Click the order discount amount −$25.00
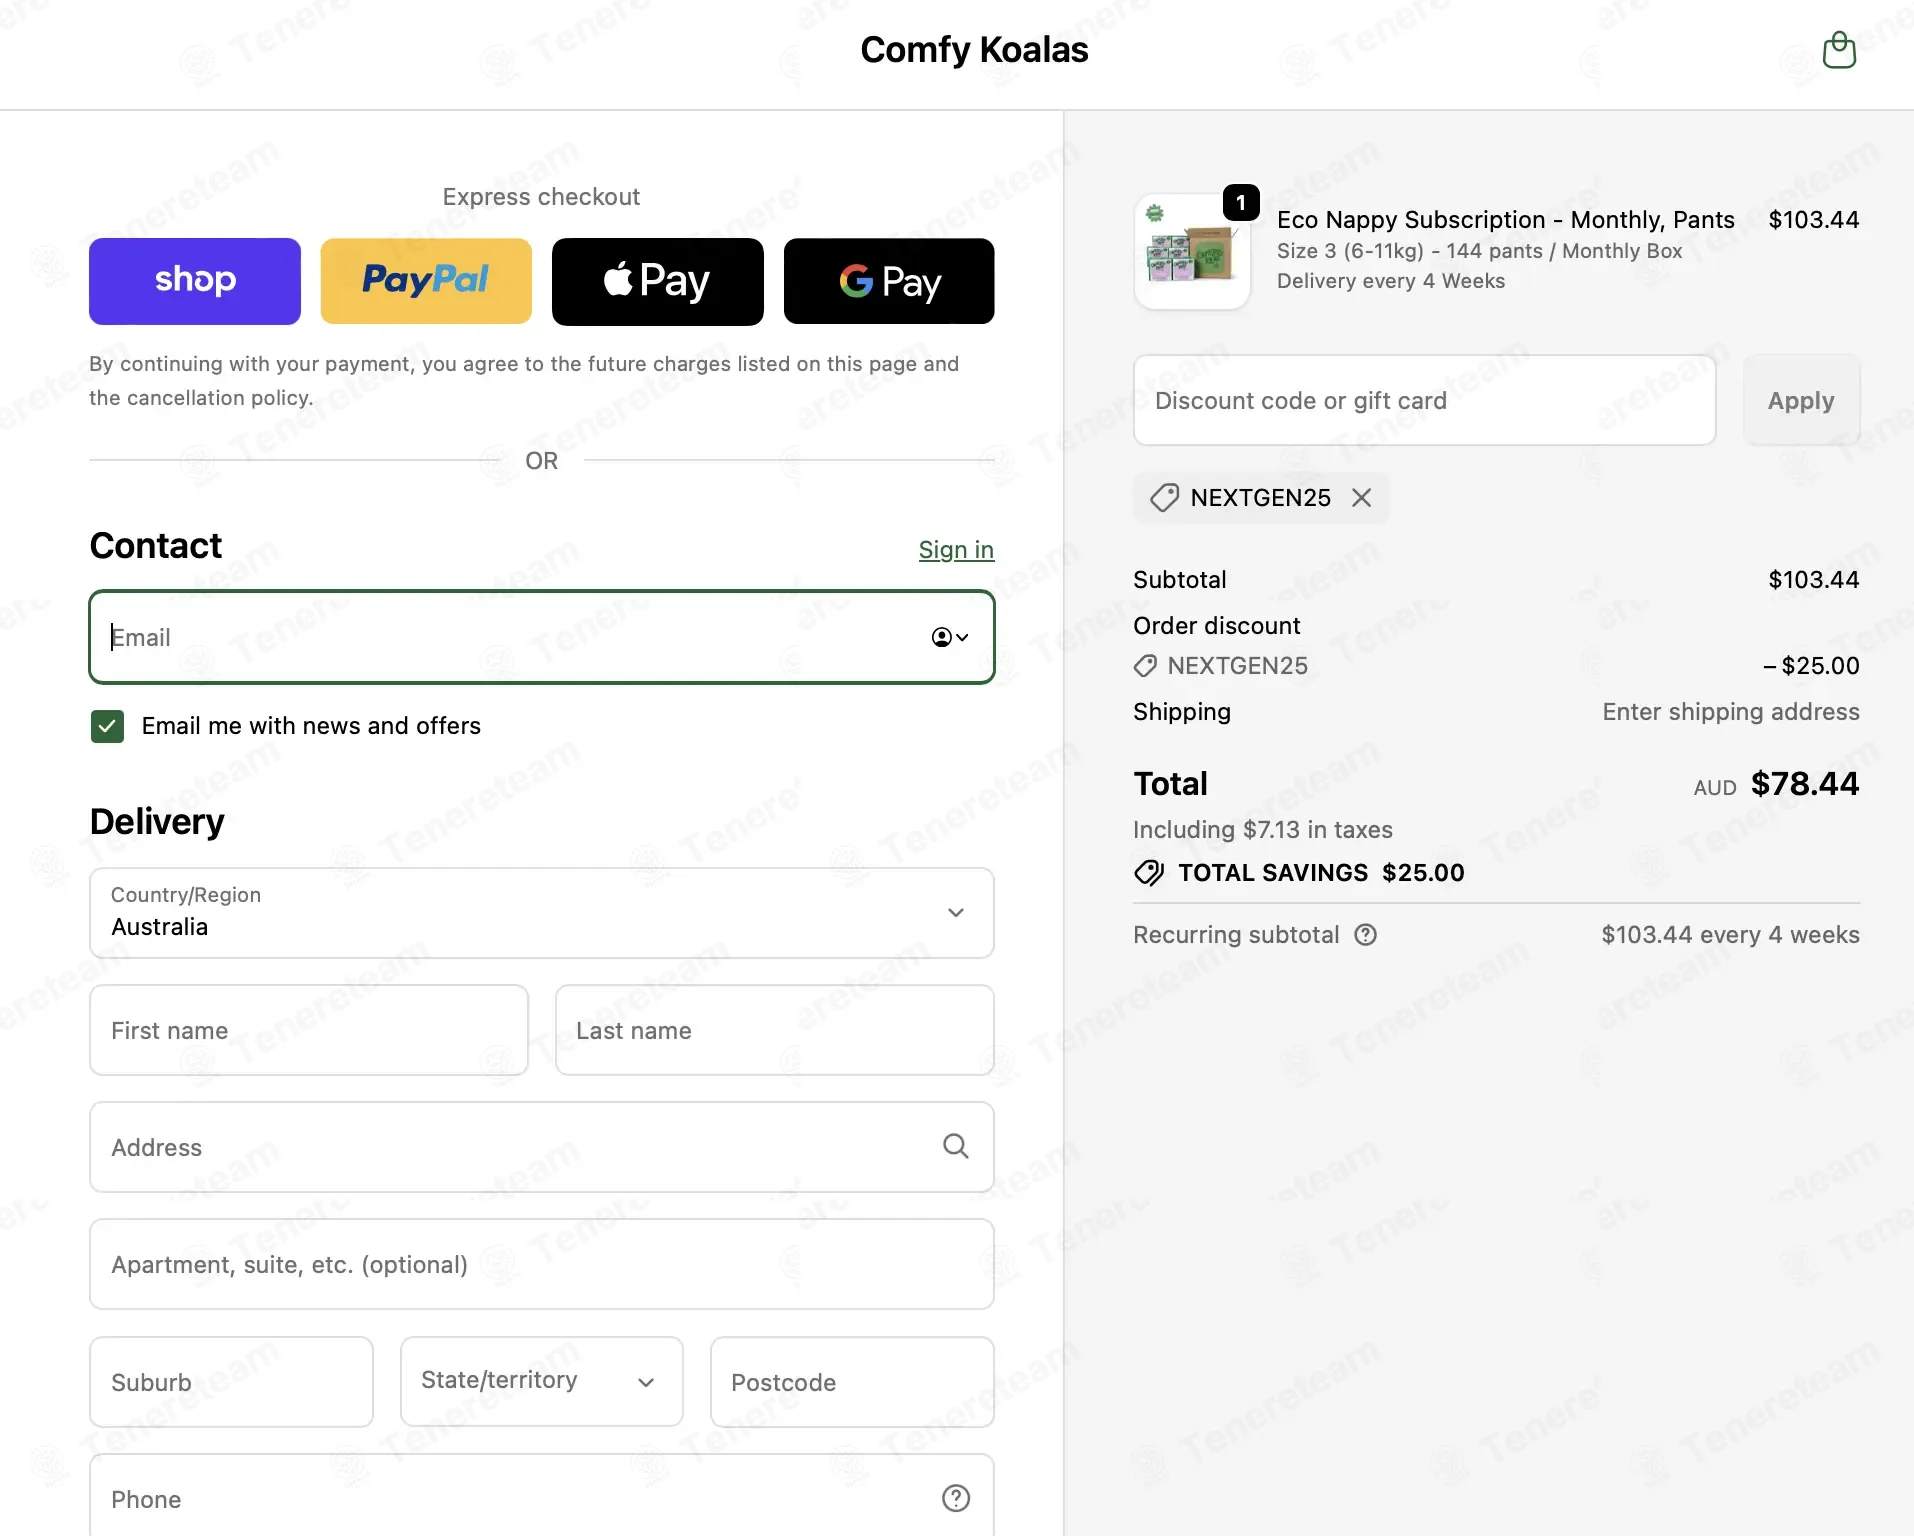 coord(1811,666)
